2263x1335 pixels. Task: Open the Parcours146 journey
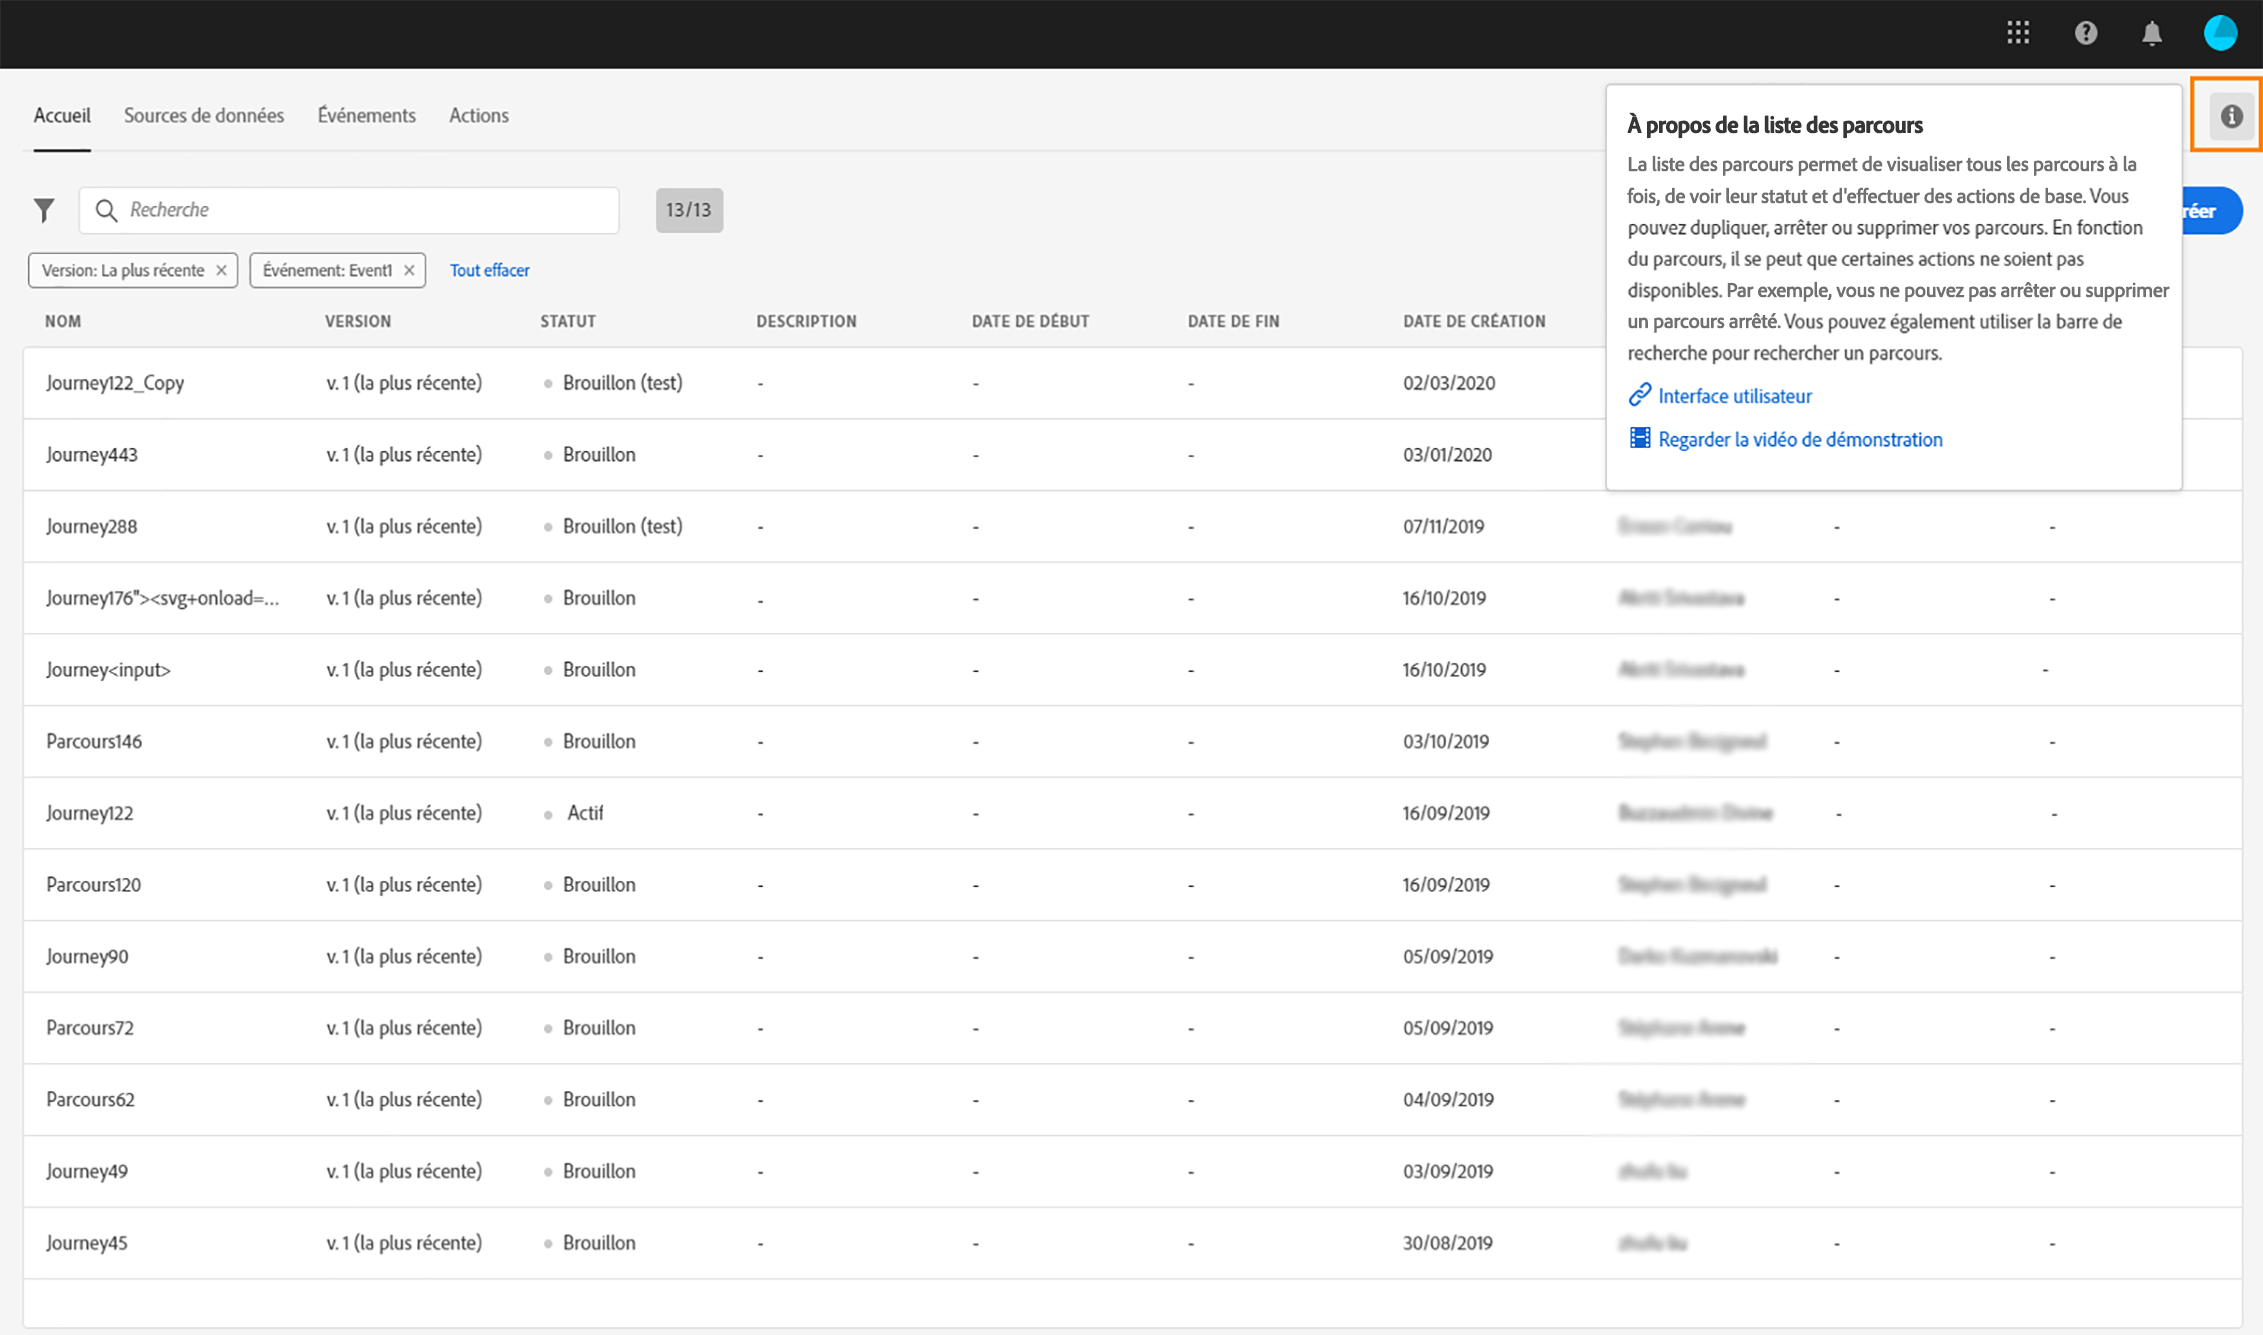pos(94,741)
